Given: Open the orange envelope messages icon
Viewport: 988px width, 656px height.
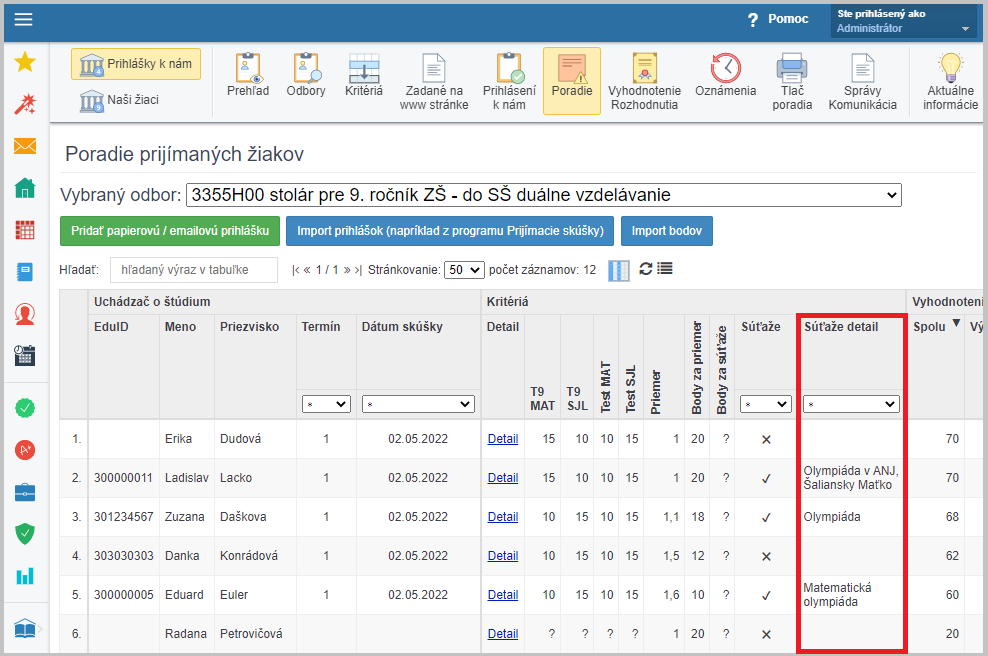Looking at the screenshot, I should (25, 146).
